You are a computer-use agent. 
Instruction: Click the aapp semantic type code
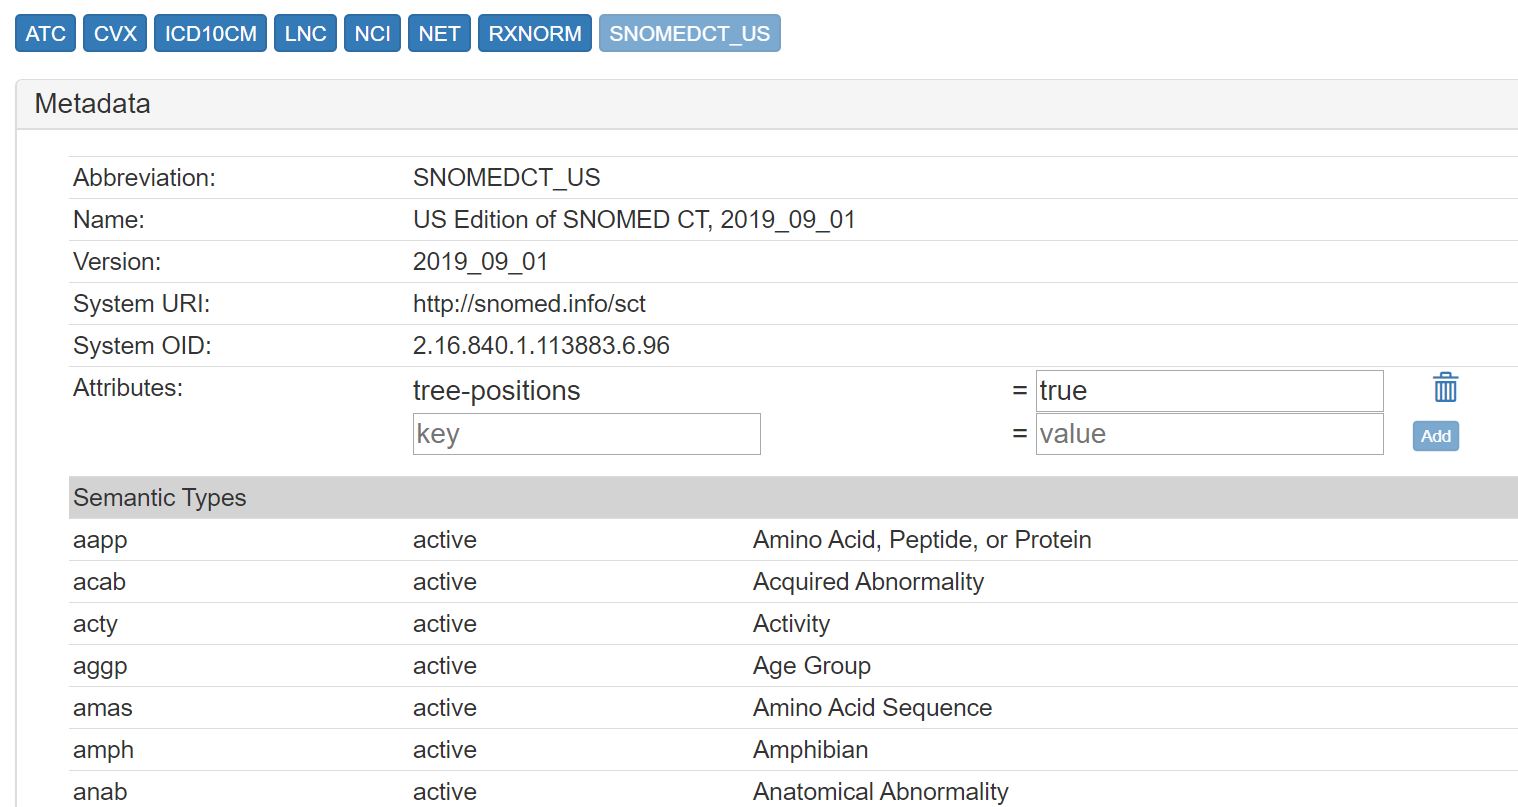[x=100, y=540]
